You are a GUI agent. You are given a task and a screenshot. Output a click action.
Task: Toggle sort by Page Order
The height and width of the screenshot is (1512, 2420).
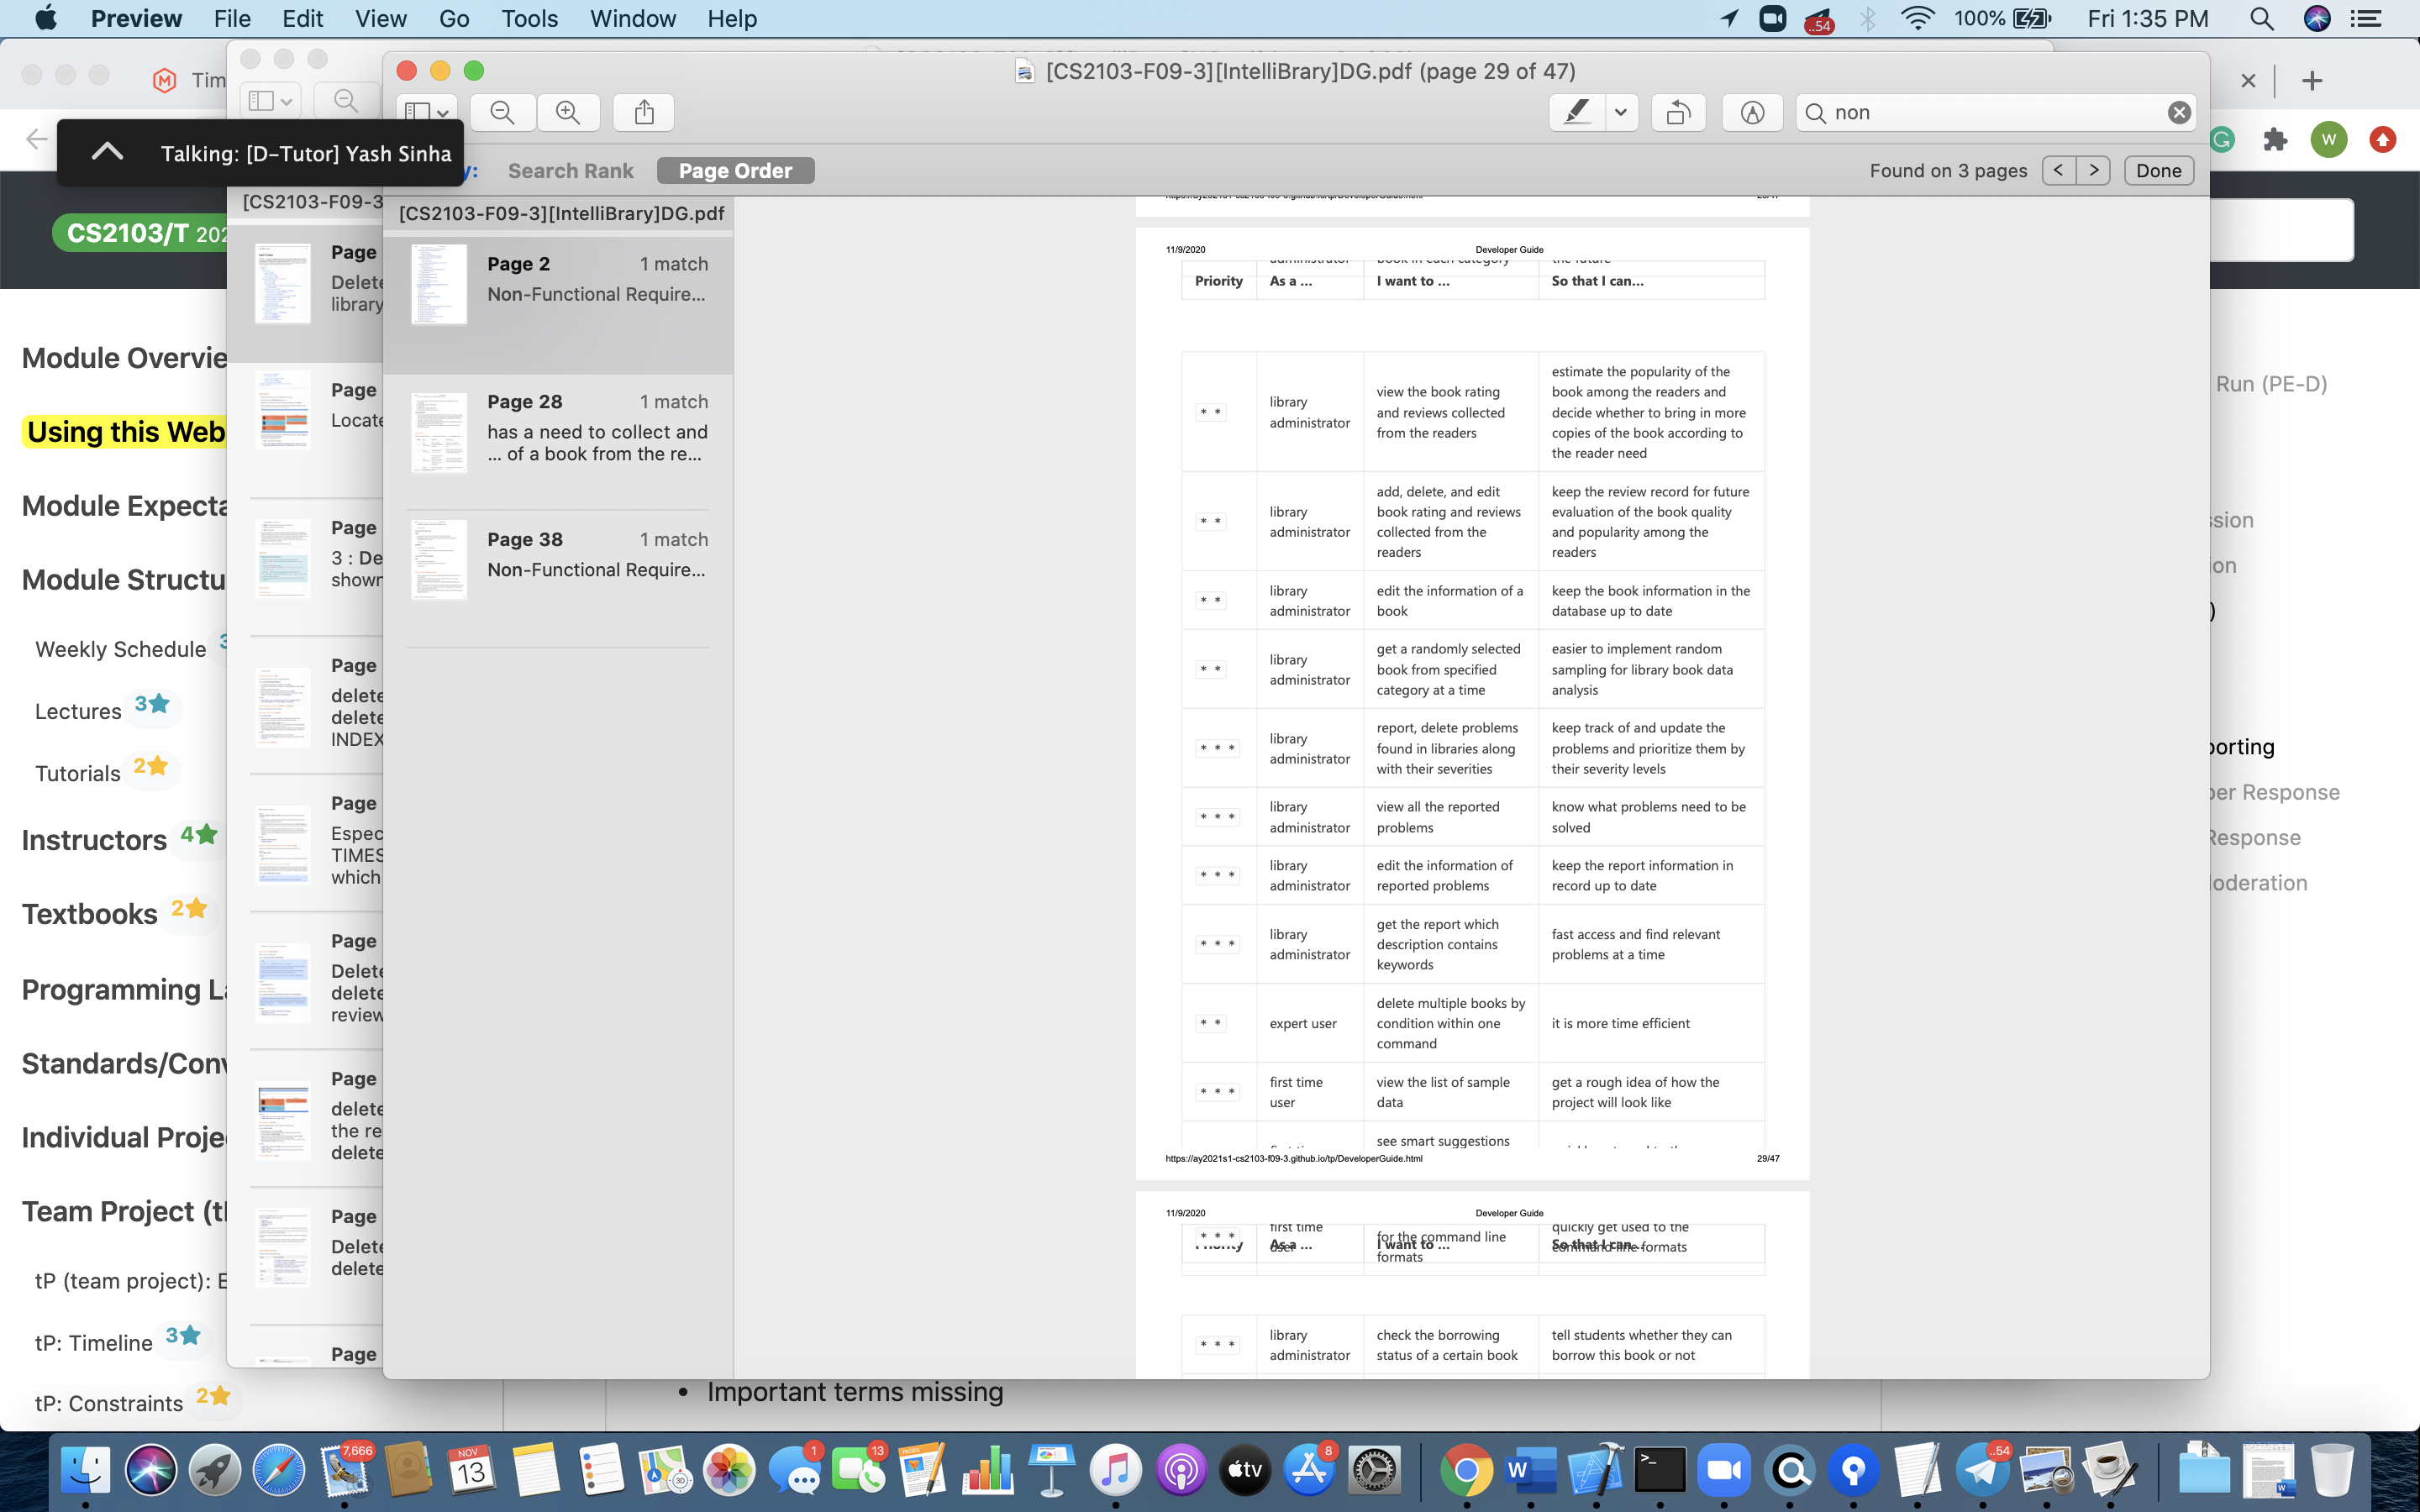[735, 171]
